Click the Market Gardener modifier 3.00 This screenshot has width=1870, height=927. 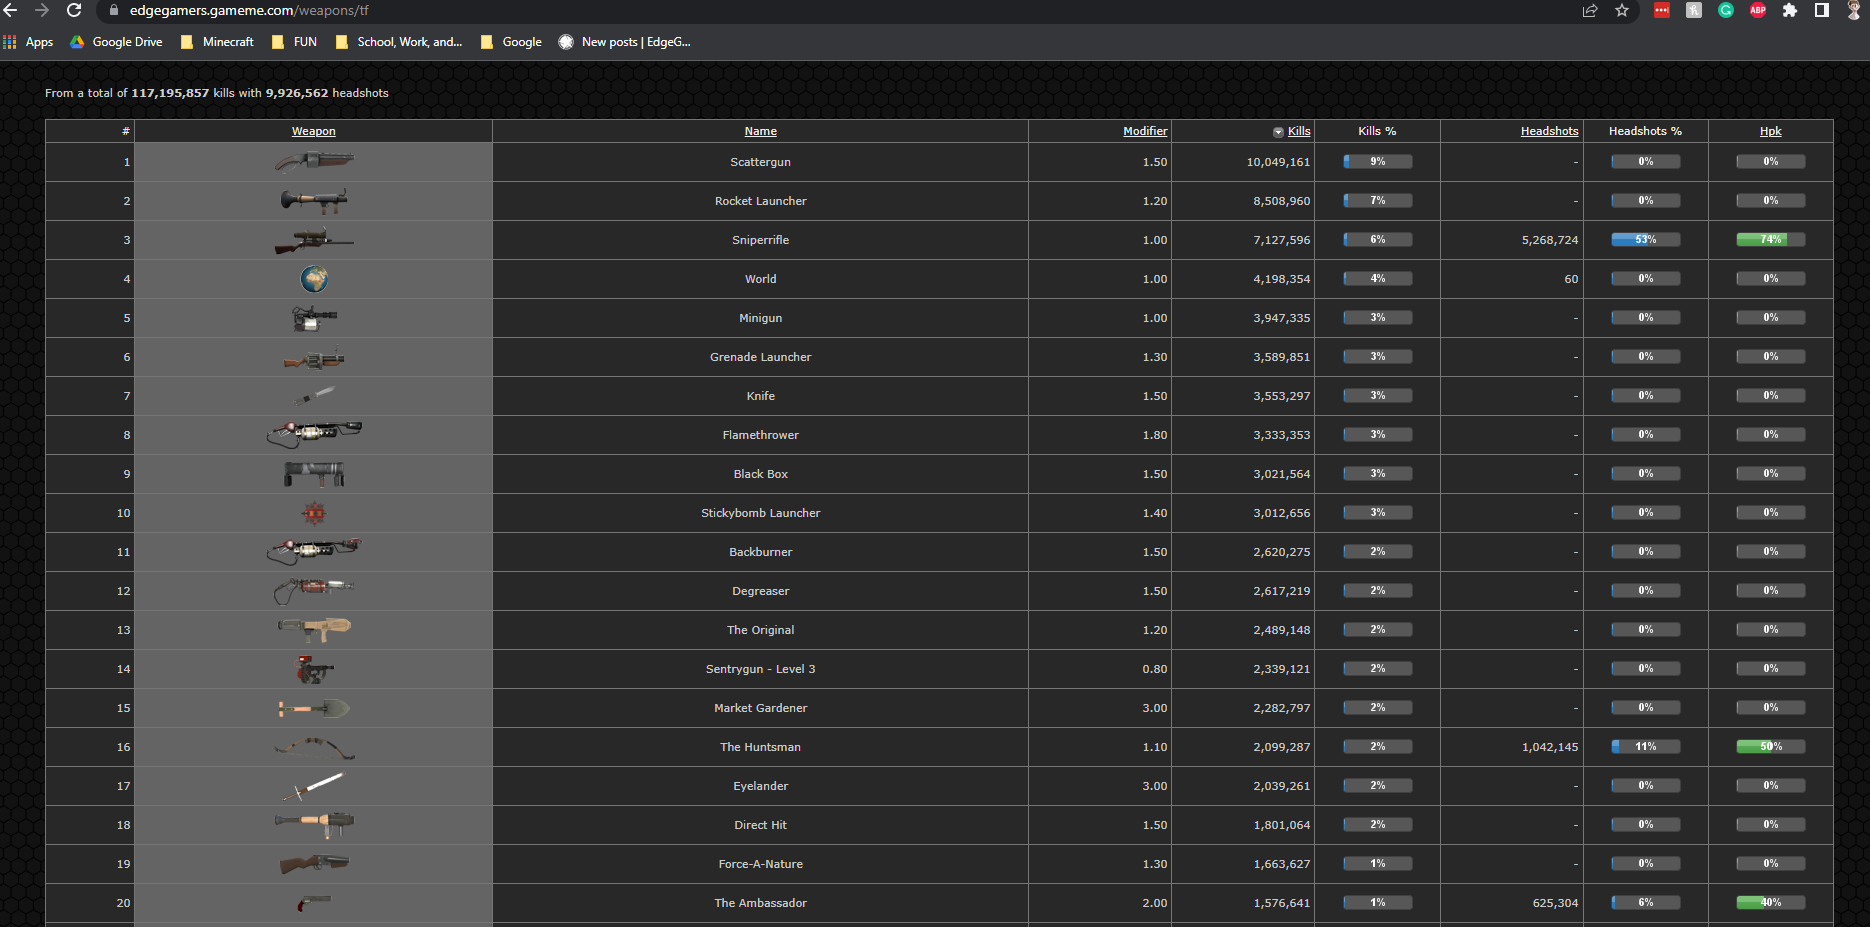coord(1155,708)
